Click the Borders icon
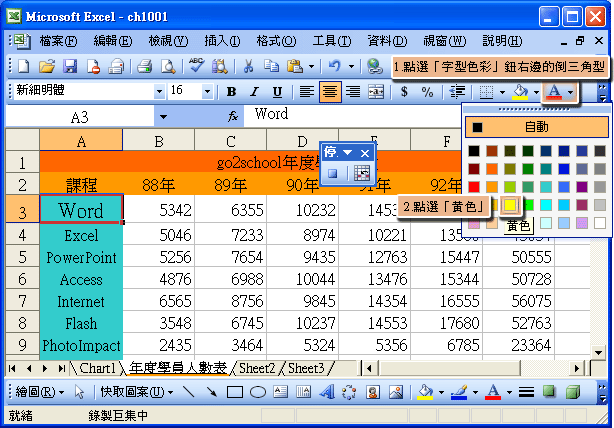The height and width of the screenshot is (428, 614). pyautogui.click(x=486, y=92)
